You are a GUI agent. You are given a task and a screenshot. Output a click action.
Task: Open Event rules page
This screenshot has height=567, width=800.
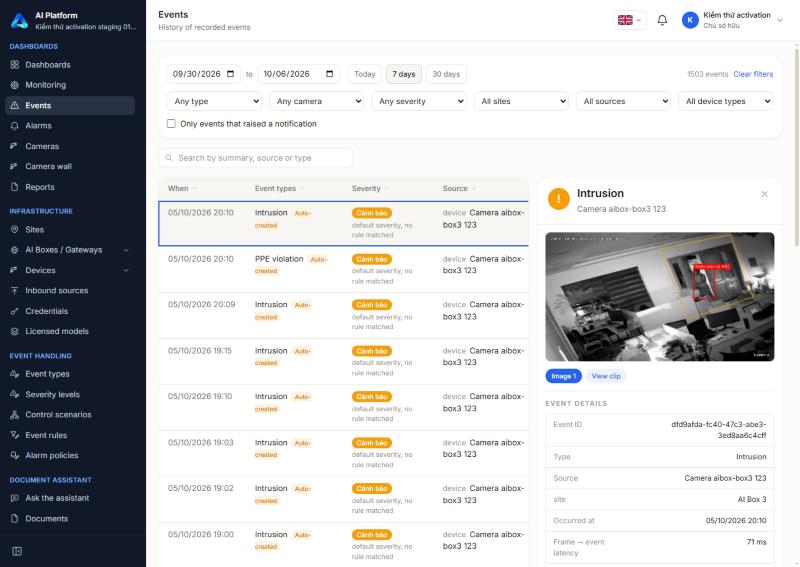pos(70,435)
